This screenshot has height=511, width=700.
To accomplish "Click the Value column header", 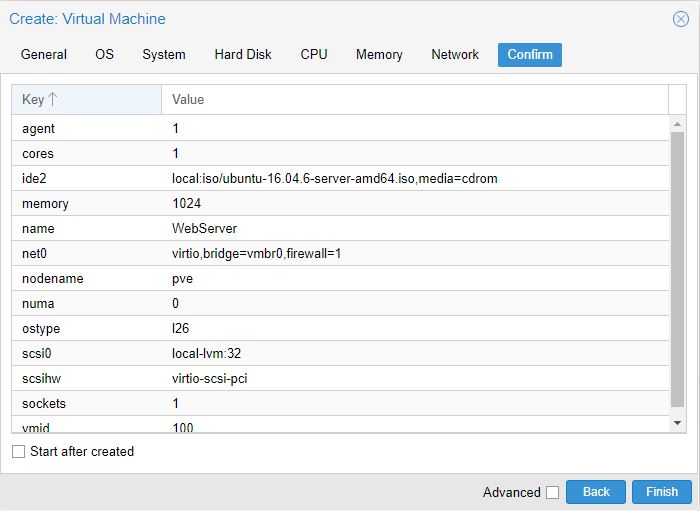I will pyautogui.click(x=414, y=100).
